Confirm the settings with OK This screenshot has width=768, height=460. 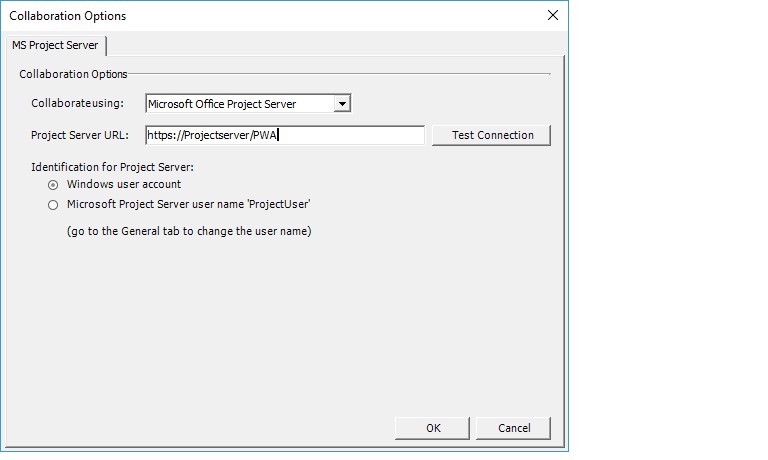(432, 428)
